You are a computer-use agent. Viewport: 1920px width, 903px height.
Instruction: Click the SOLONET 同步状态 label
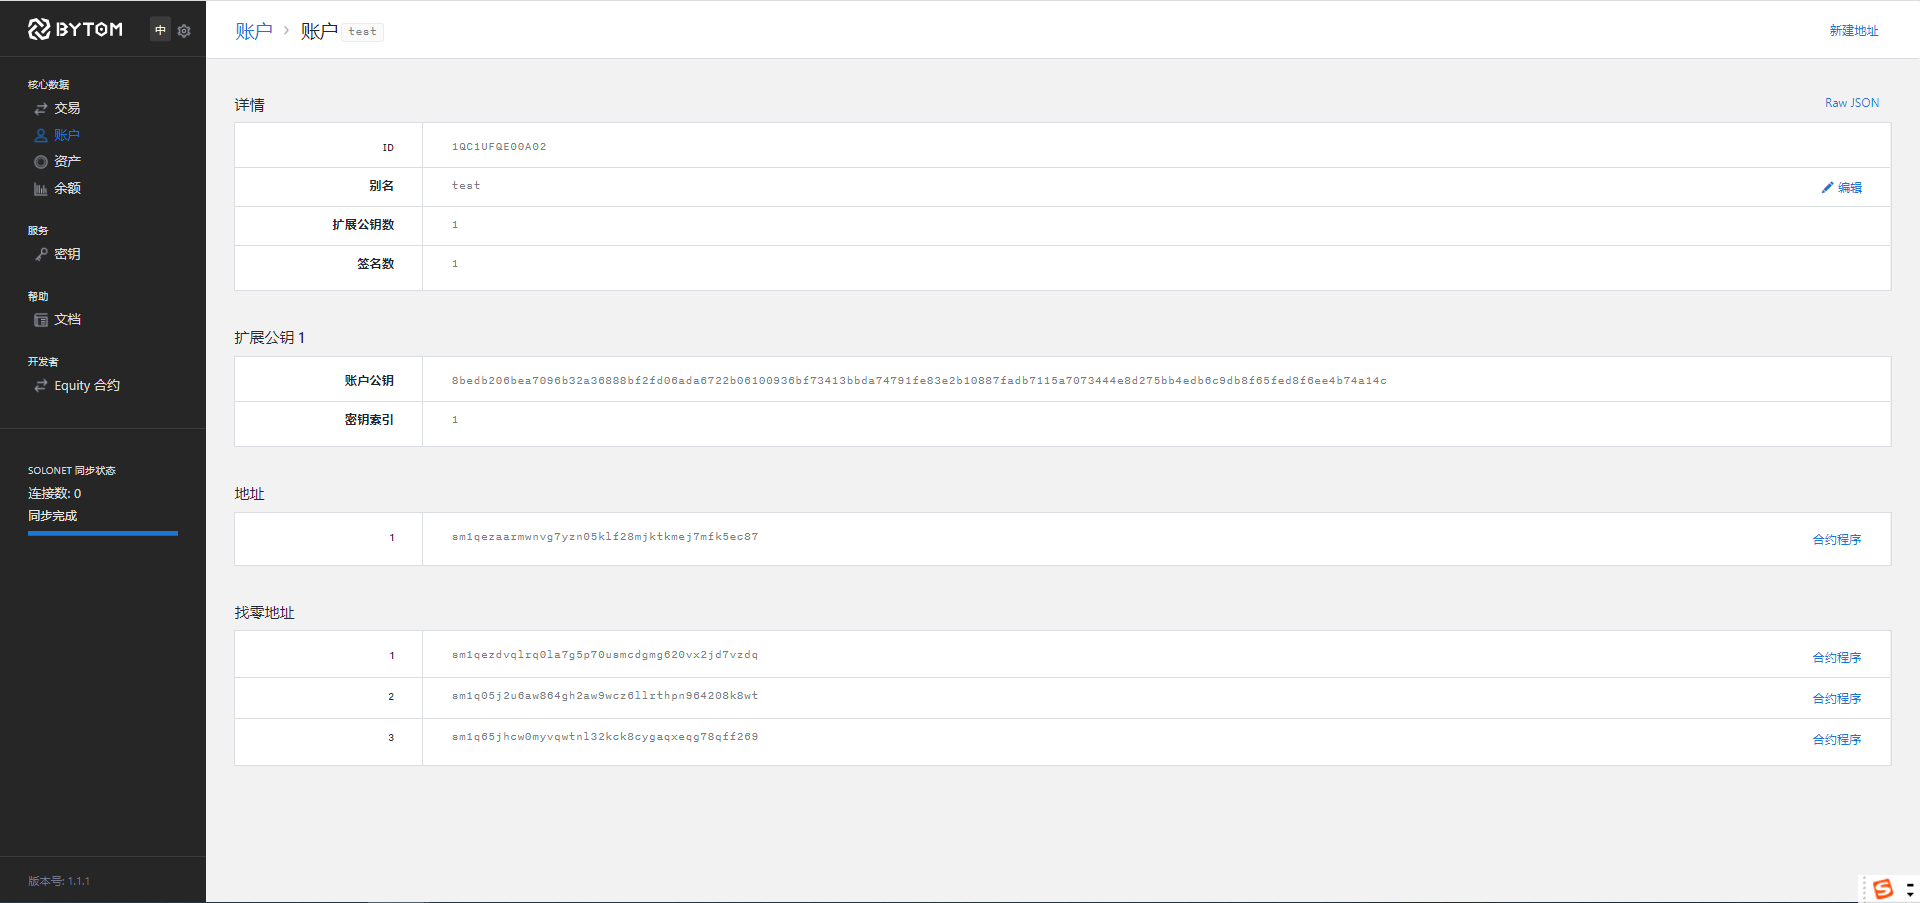pyautogui.click(x=72, y=470)
